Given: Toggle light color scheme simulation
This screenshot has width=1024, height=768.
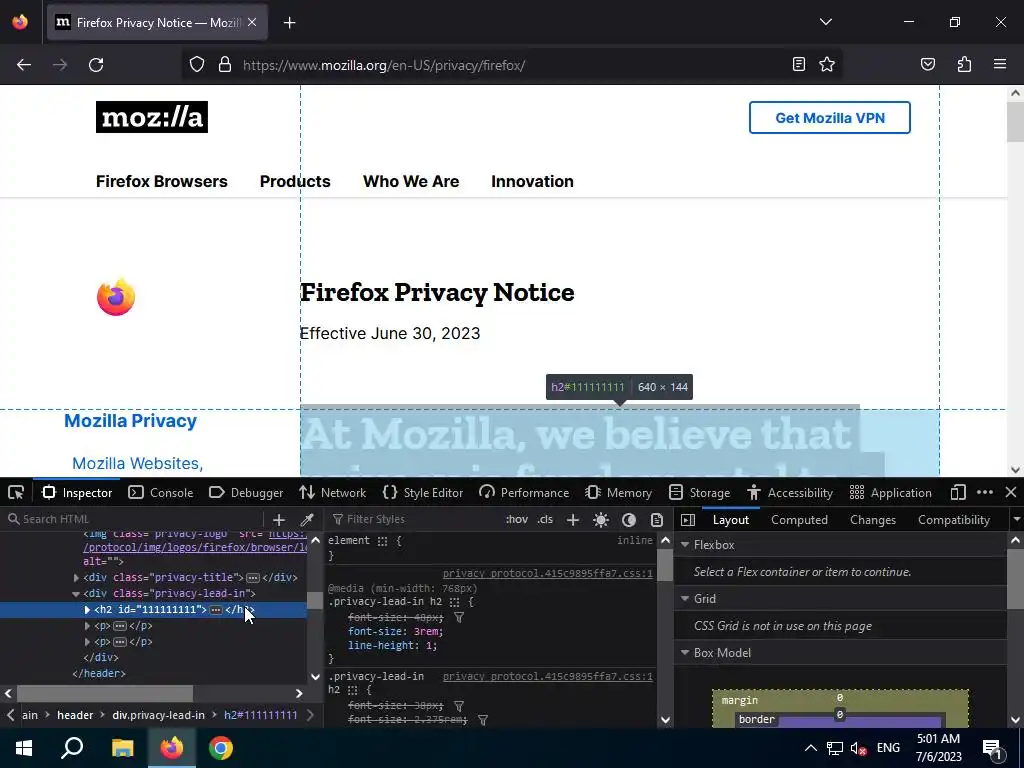Looking at the screenshot, I should (601, 519).
